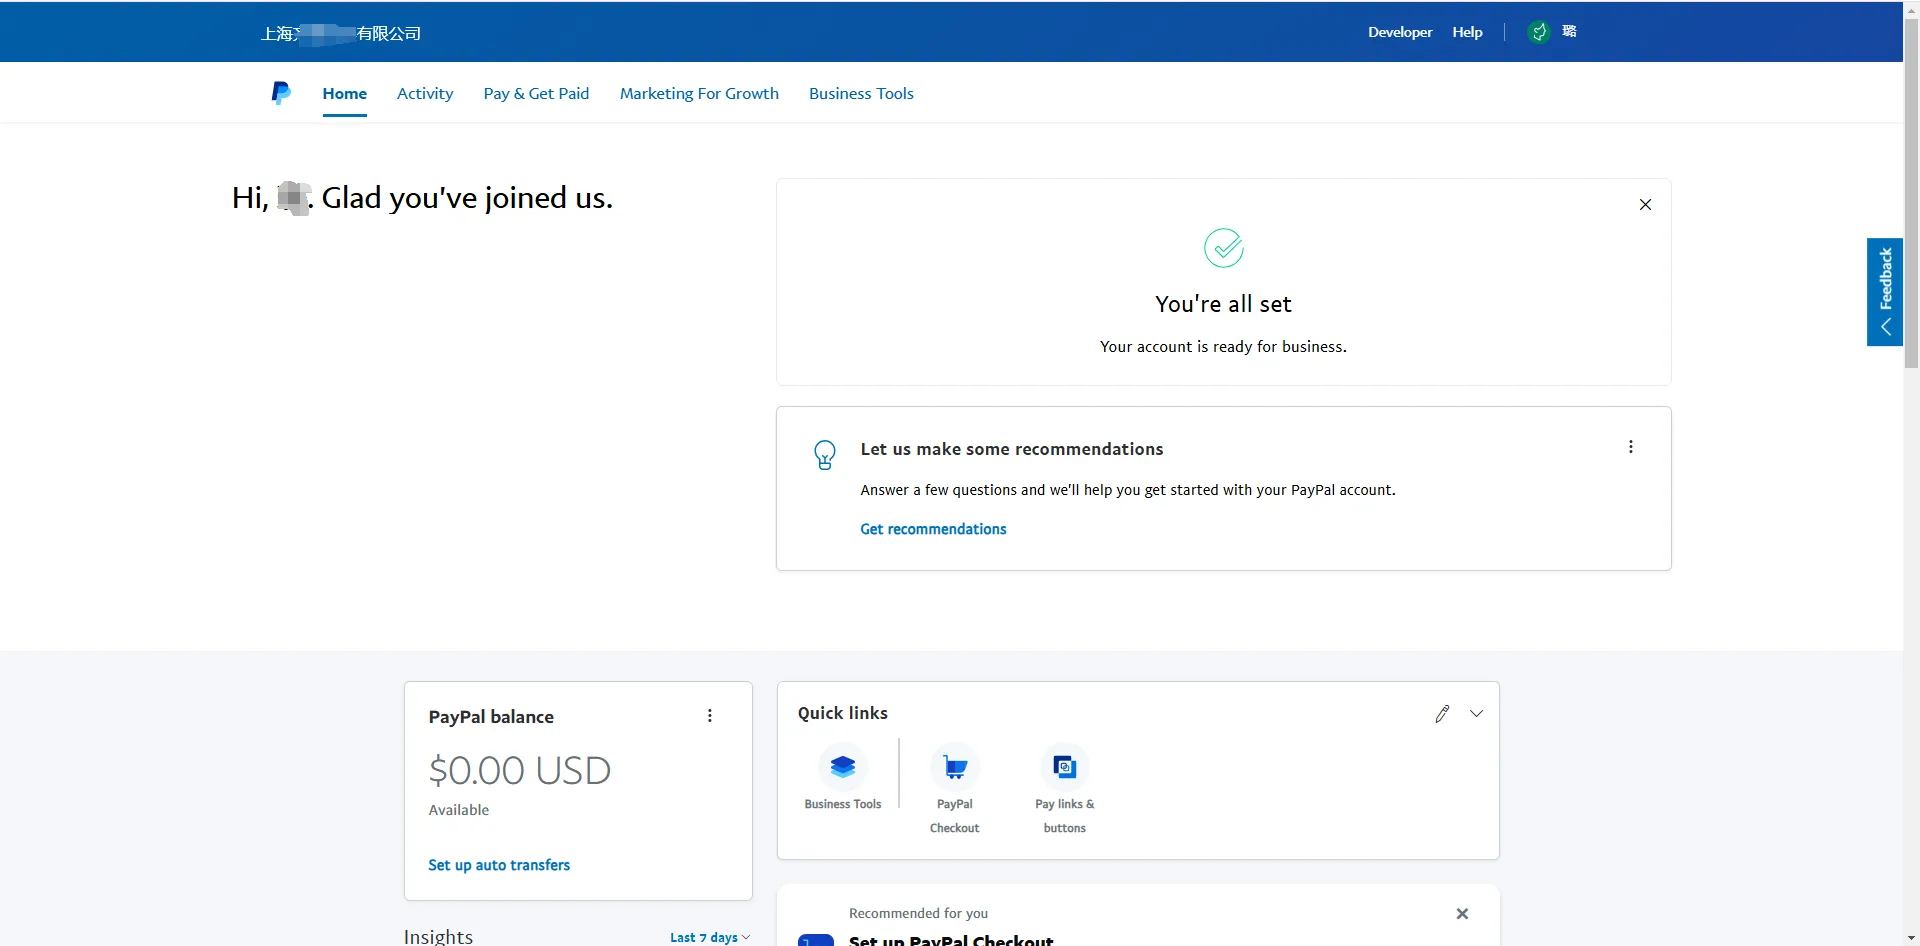Click the 'Let us make some recommendations' heading
Viewport: 1920px width, 946px height.
(1012, 449)
